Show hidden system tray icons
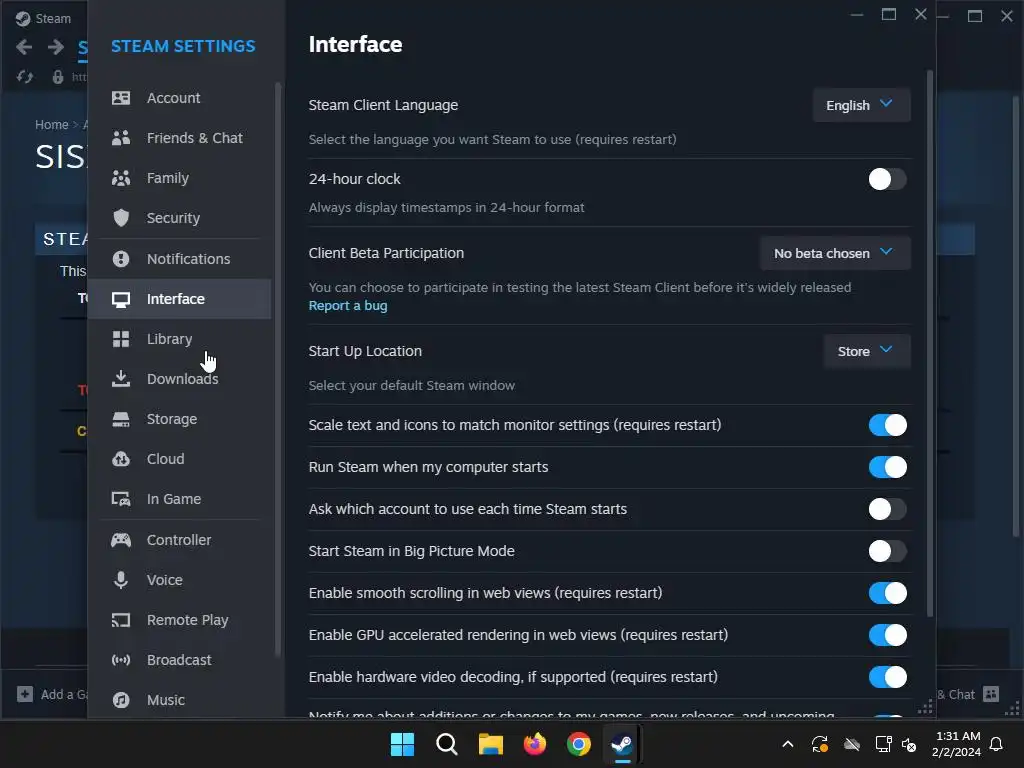 coord(788,744)
